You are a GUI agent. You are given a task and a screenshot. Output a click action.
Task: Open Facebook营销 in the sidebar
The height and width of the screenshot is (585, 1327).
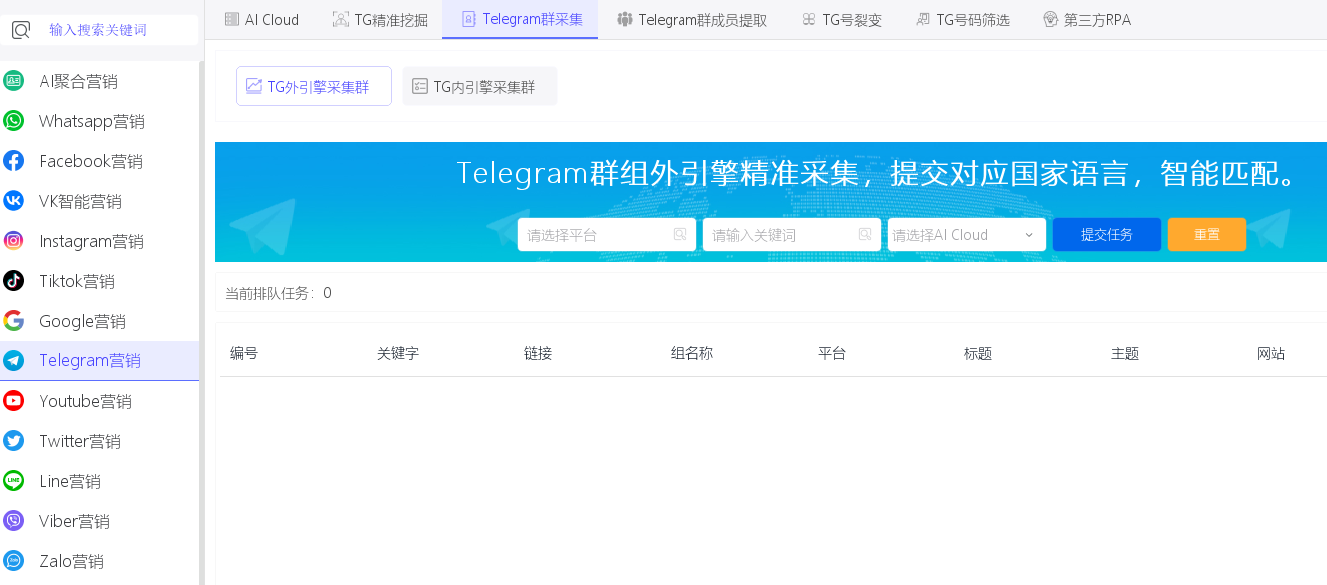coord(100,161)
